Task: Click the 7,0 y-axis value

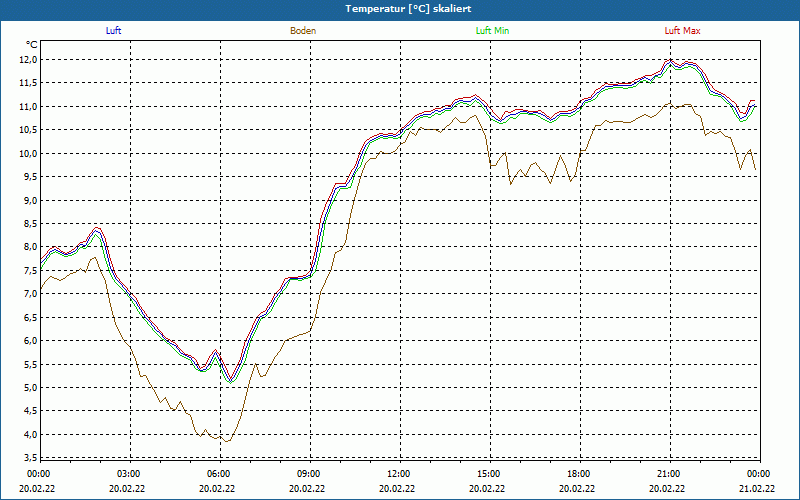Action: point(31,294)
